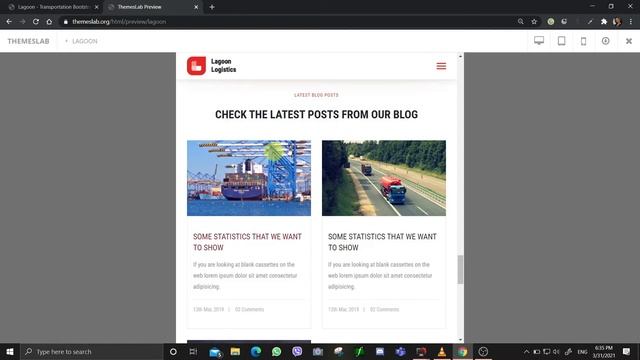Switch to mobile phone preview mode
This screenshot has width=640, height=360.
584,41
